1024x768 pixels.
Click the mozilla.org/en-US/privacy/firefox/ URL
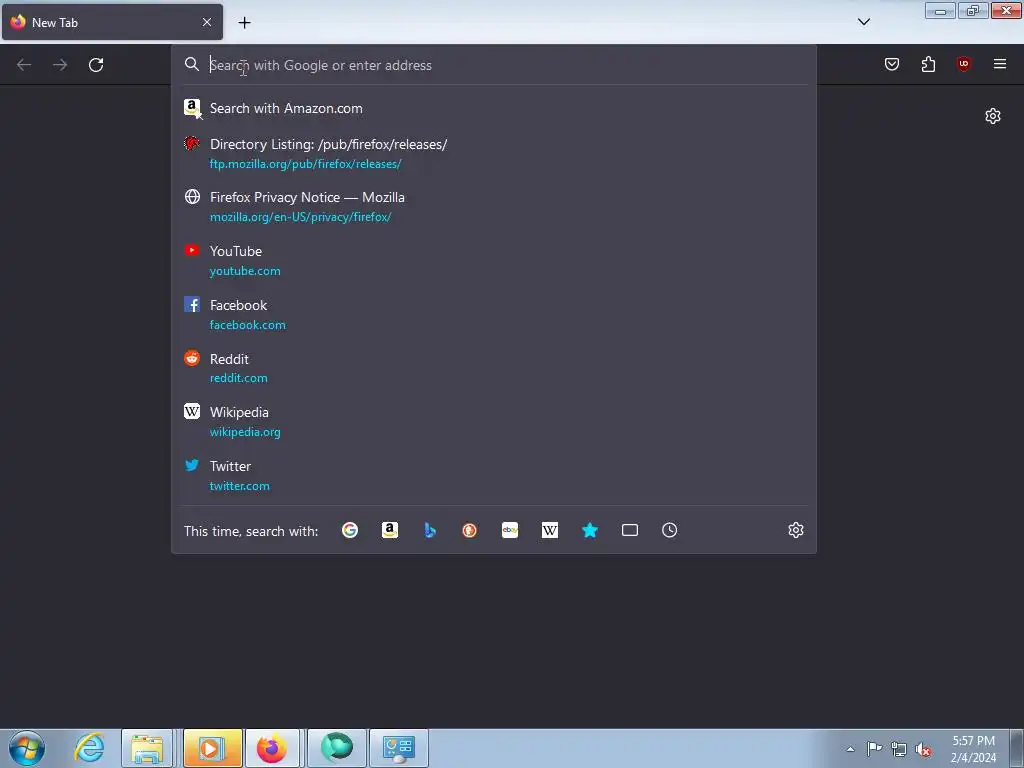coord(300,217)
